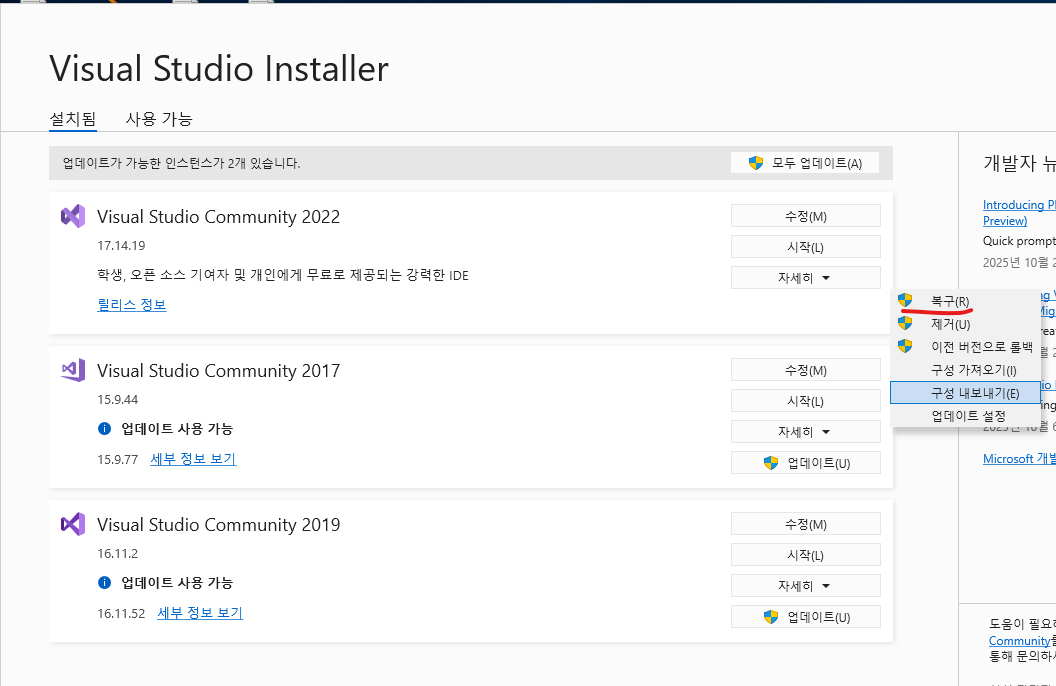Click shield icon on VS 2017 업데이트(U) button
This screenshot has height=686, width=1056.
coord(771,463)
